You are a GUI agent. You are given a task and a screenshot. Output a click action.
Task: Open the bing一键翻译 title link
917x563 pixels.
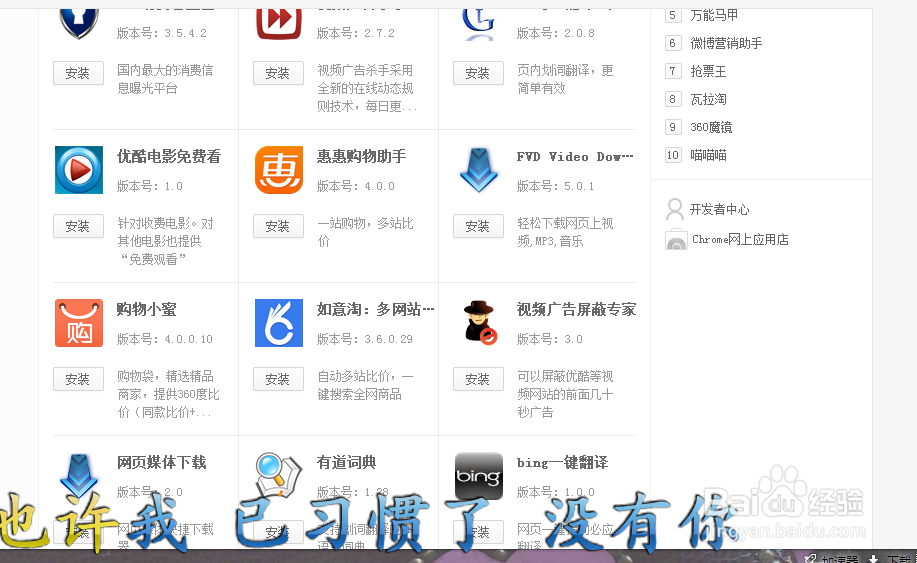point(563,463)
